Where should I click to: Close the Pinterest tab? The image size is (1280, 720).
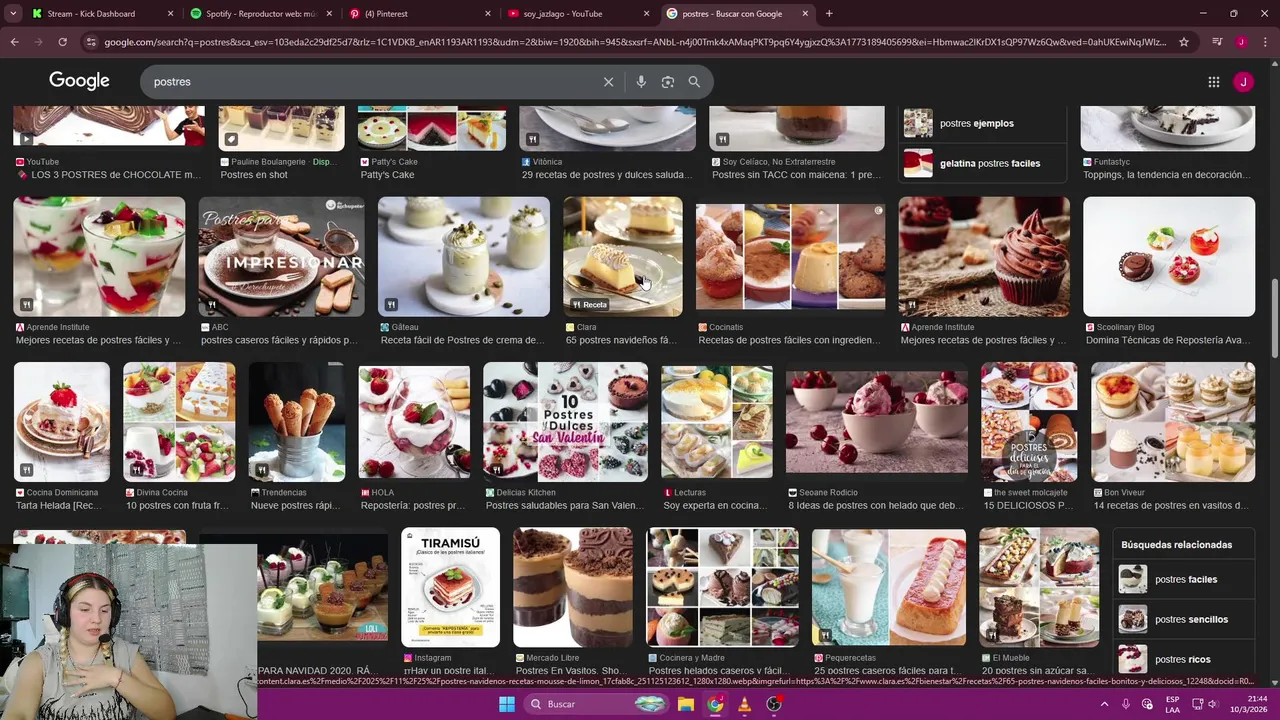(x=488, y=14)
